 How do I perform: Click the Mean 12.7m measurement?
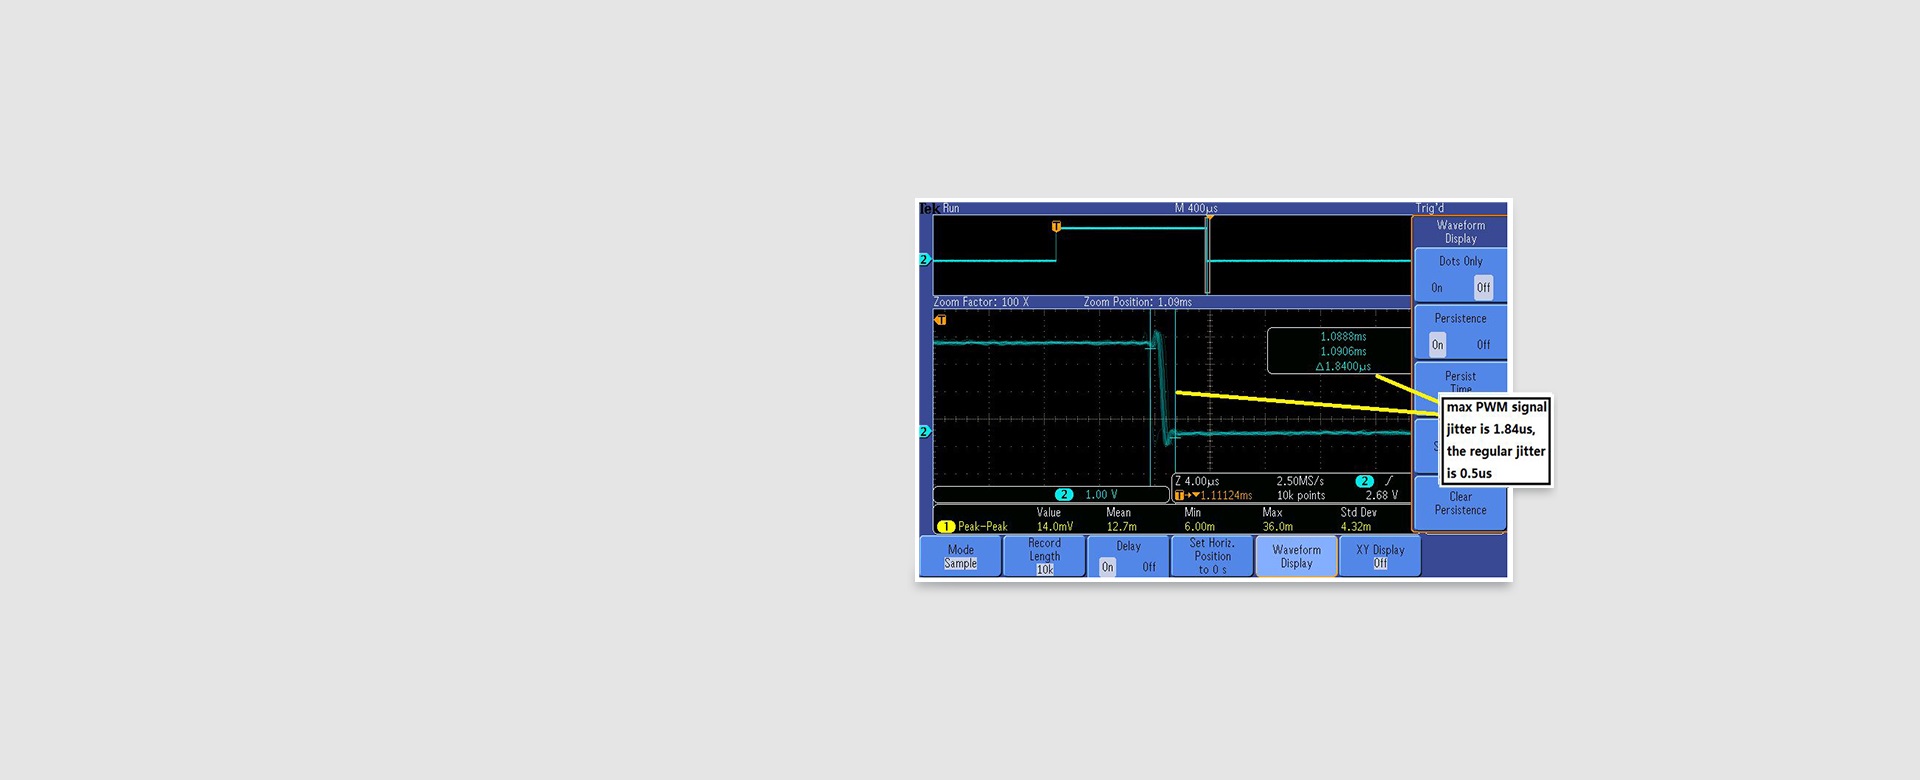(1121, 519)
